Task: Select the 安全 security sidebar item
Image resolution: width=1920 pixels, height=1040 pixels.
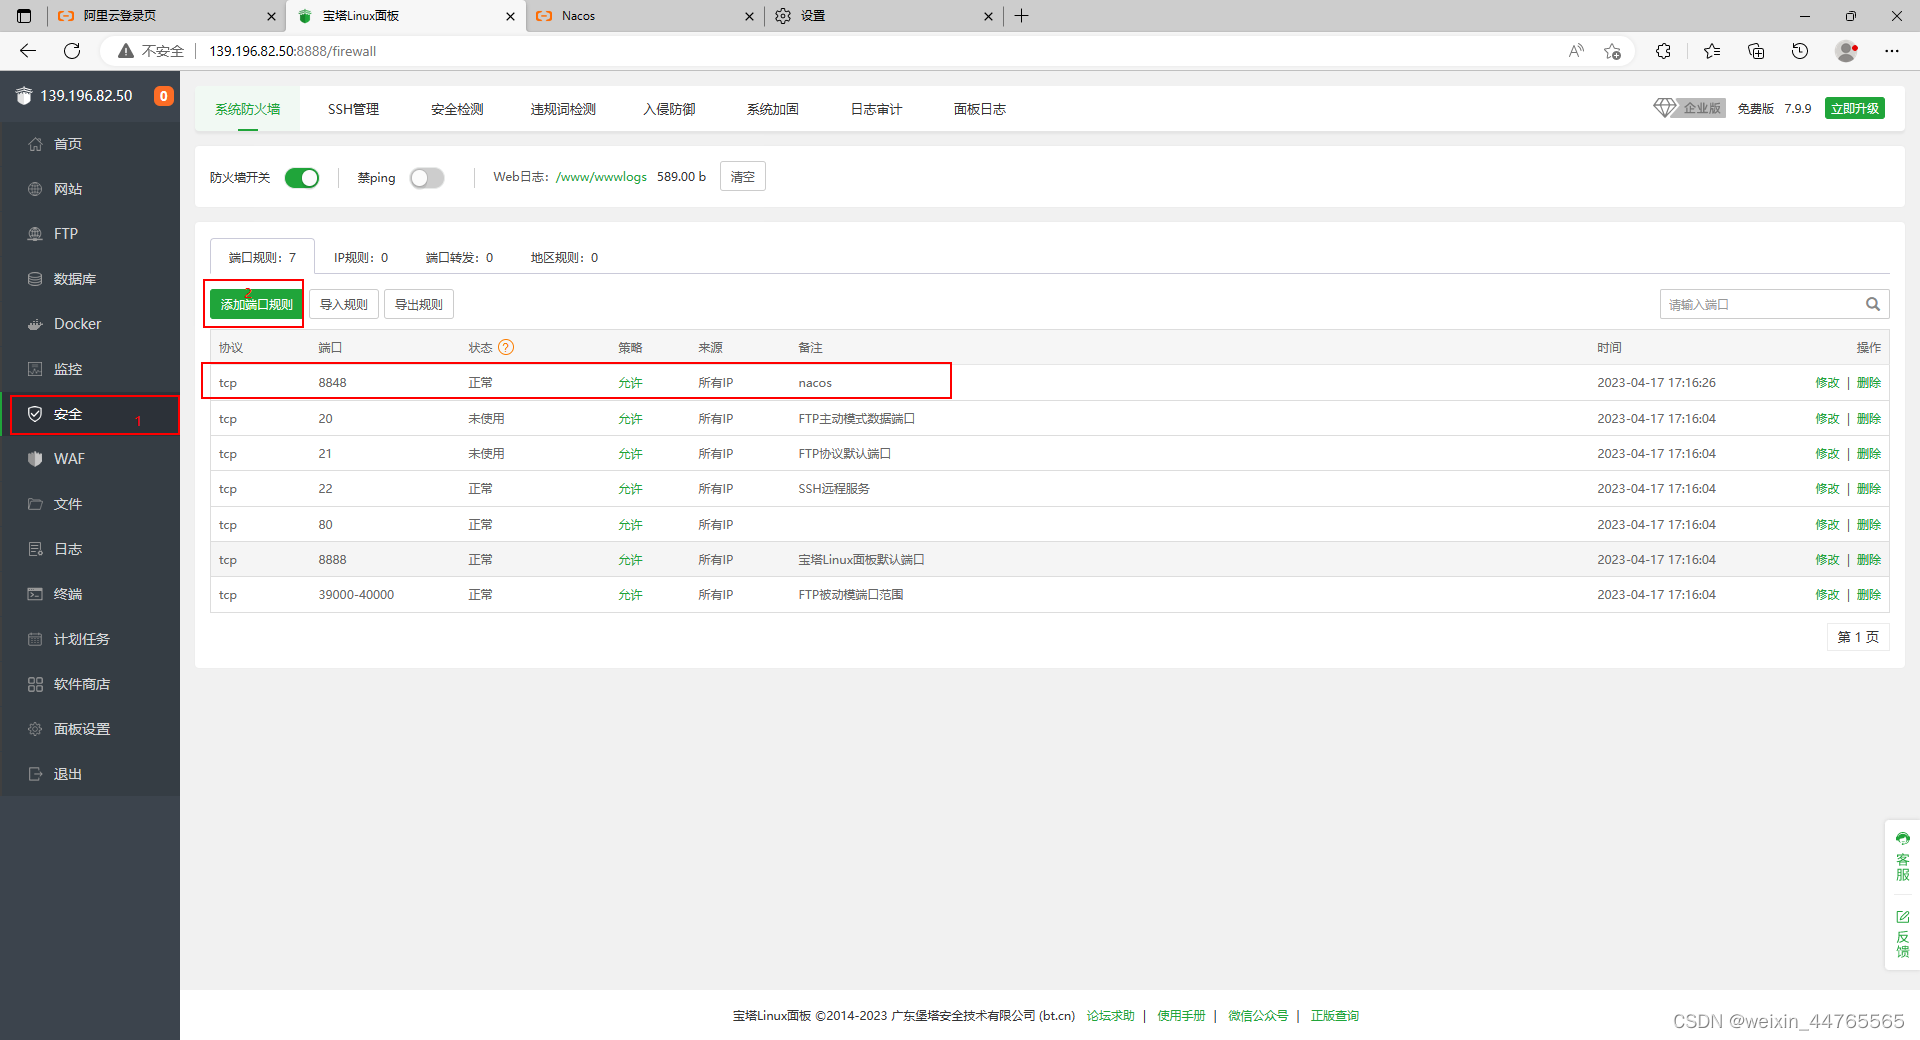Action: point(90,414)
